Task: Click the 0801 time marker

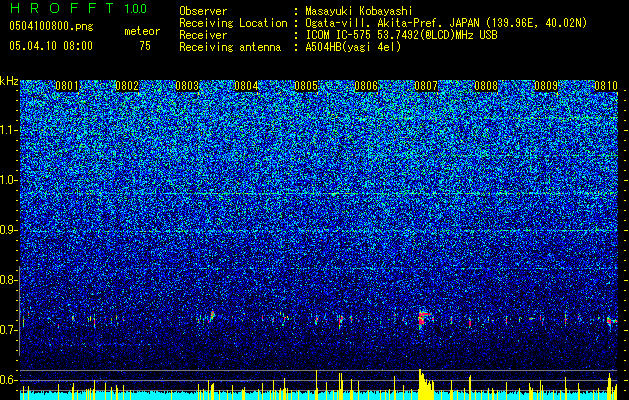Action: coord(67,86)
